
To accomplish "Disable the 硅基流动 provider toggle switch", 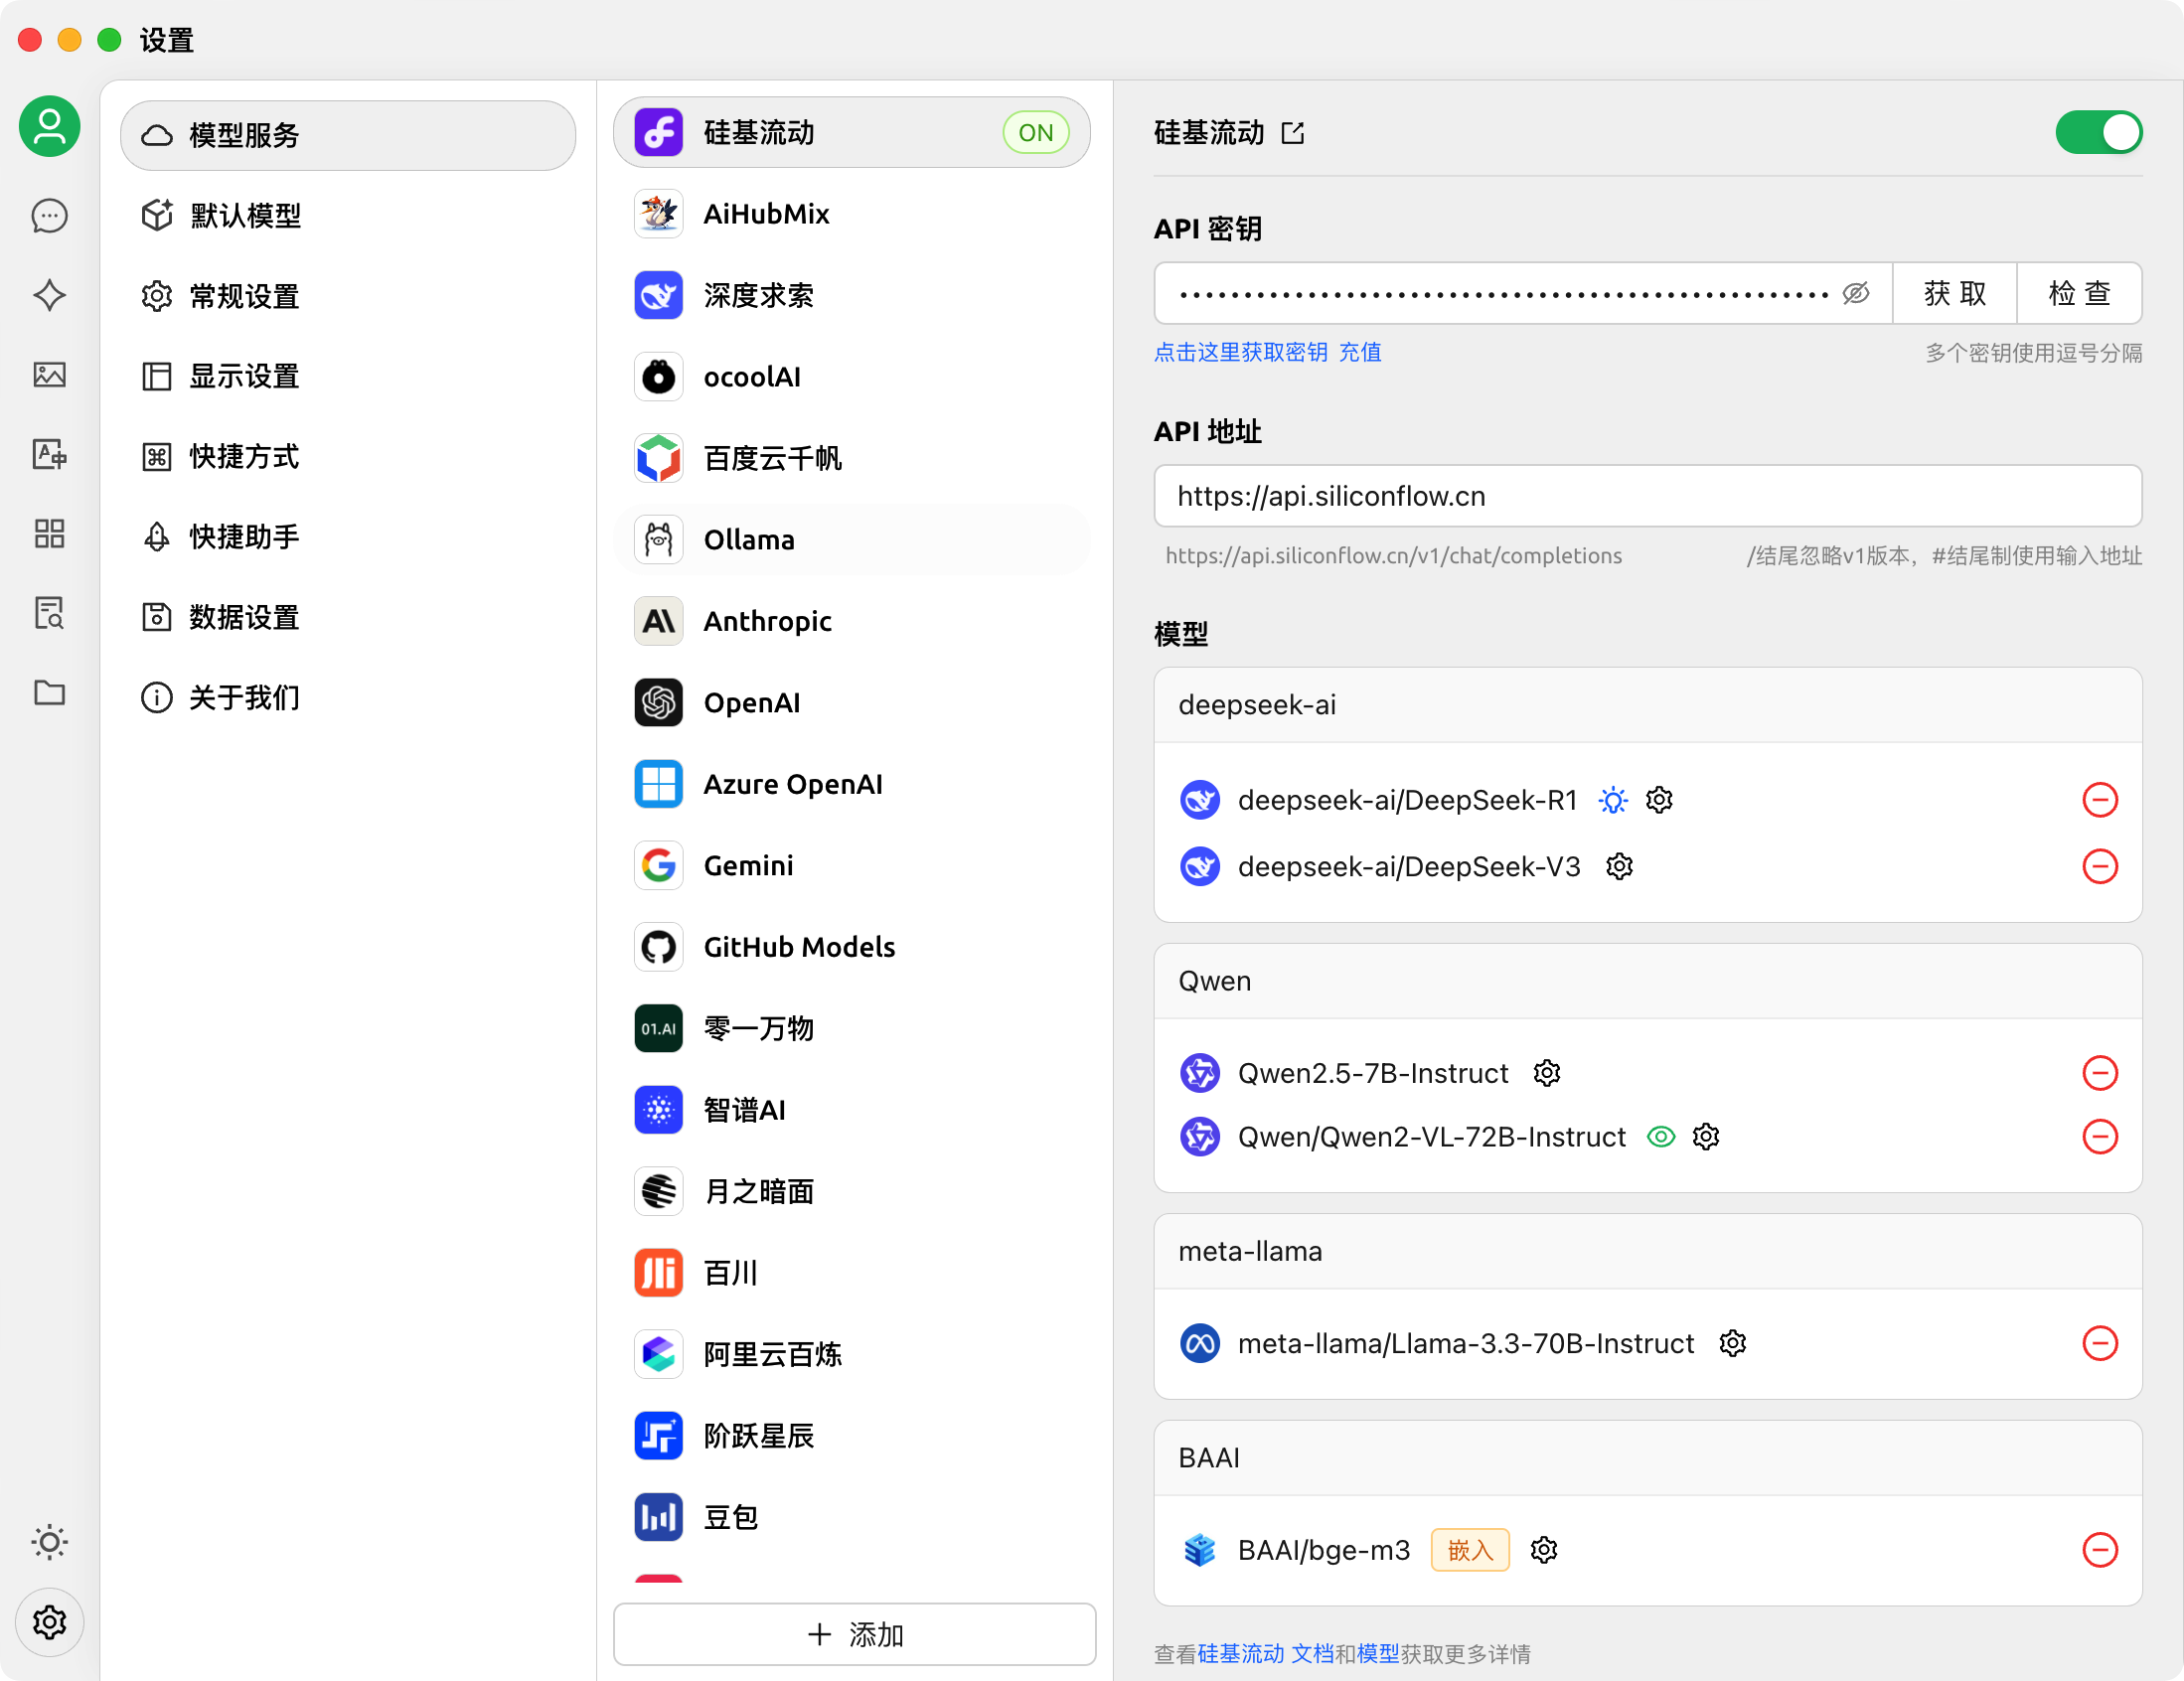I will (x=2098, y=133).
